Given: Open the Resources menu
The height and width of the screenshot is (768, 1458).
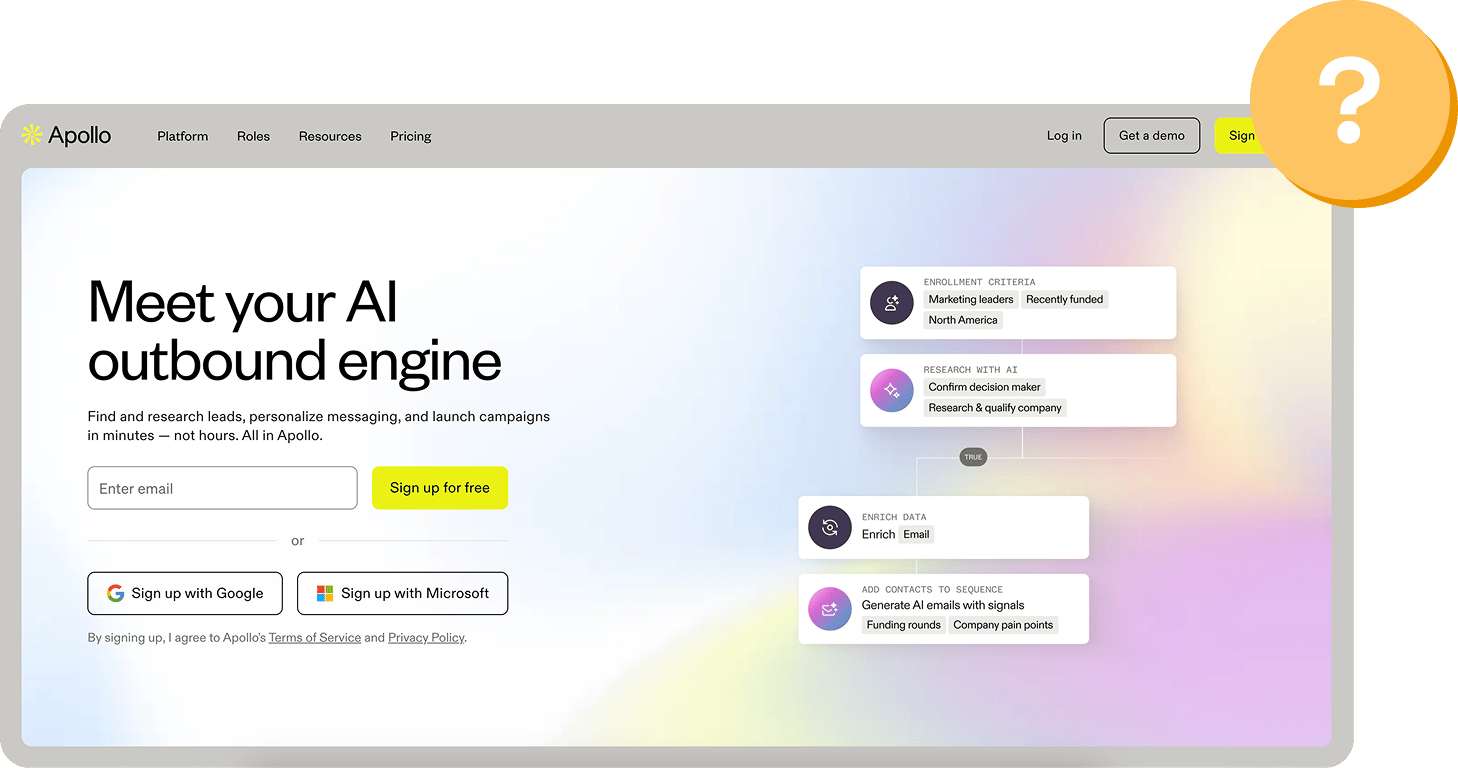Looking at the screenshot, I should click(330, 136).
